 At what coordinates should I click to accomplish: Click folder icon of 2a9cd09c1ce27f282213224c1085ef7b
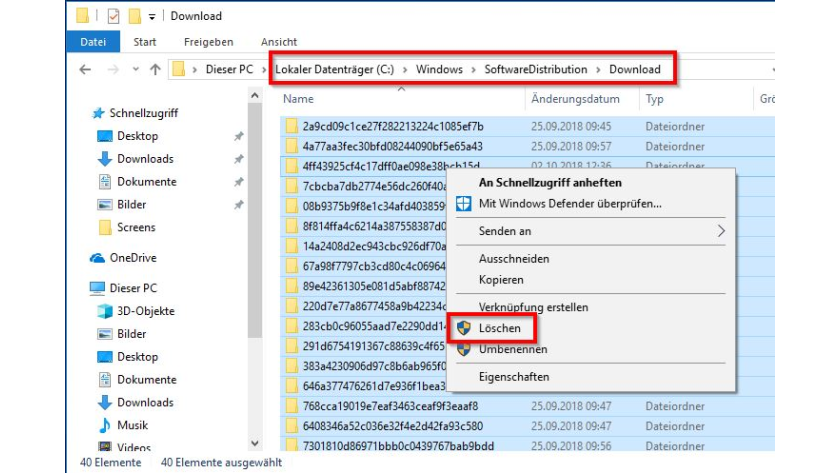point(291,126)
